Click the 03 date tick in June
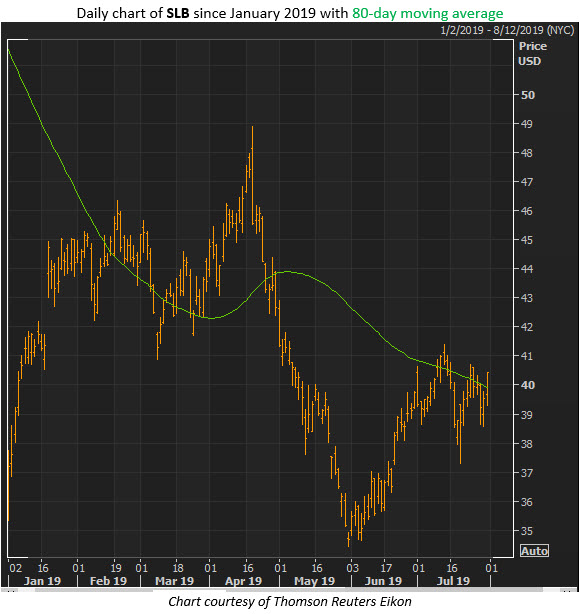The height and width of the screenshot is (614, 579). pos(352,568)
